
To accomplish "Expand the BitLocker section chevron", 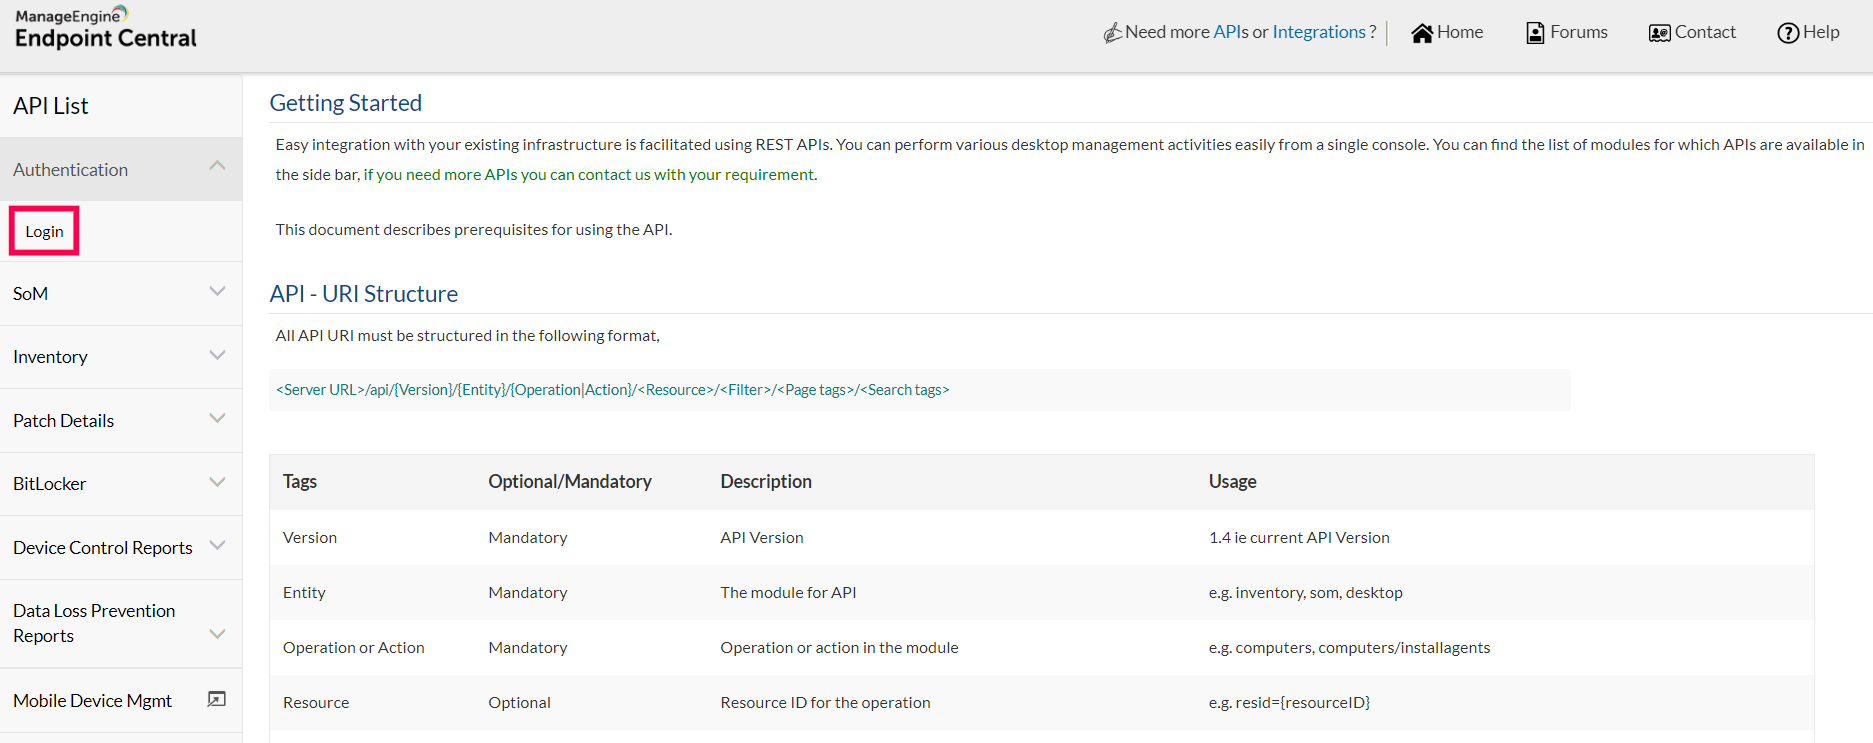I will pos(217,482).
